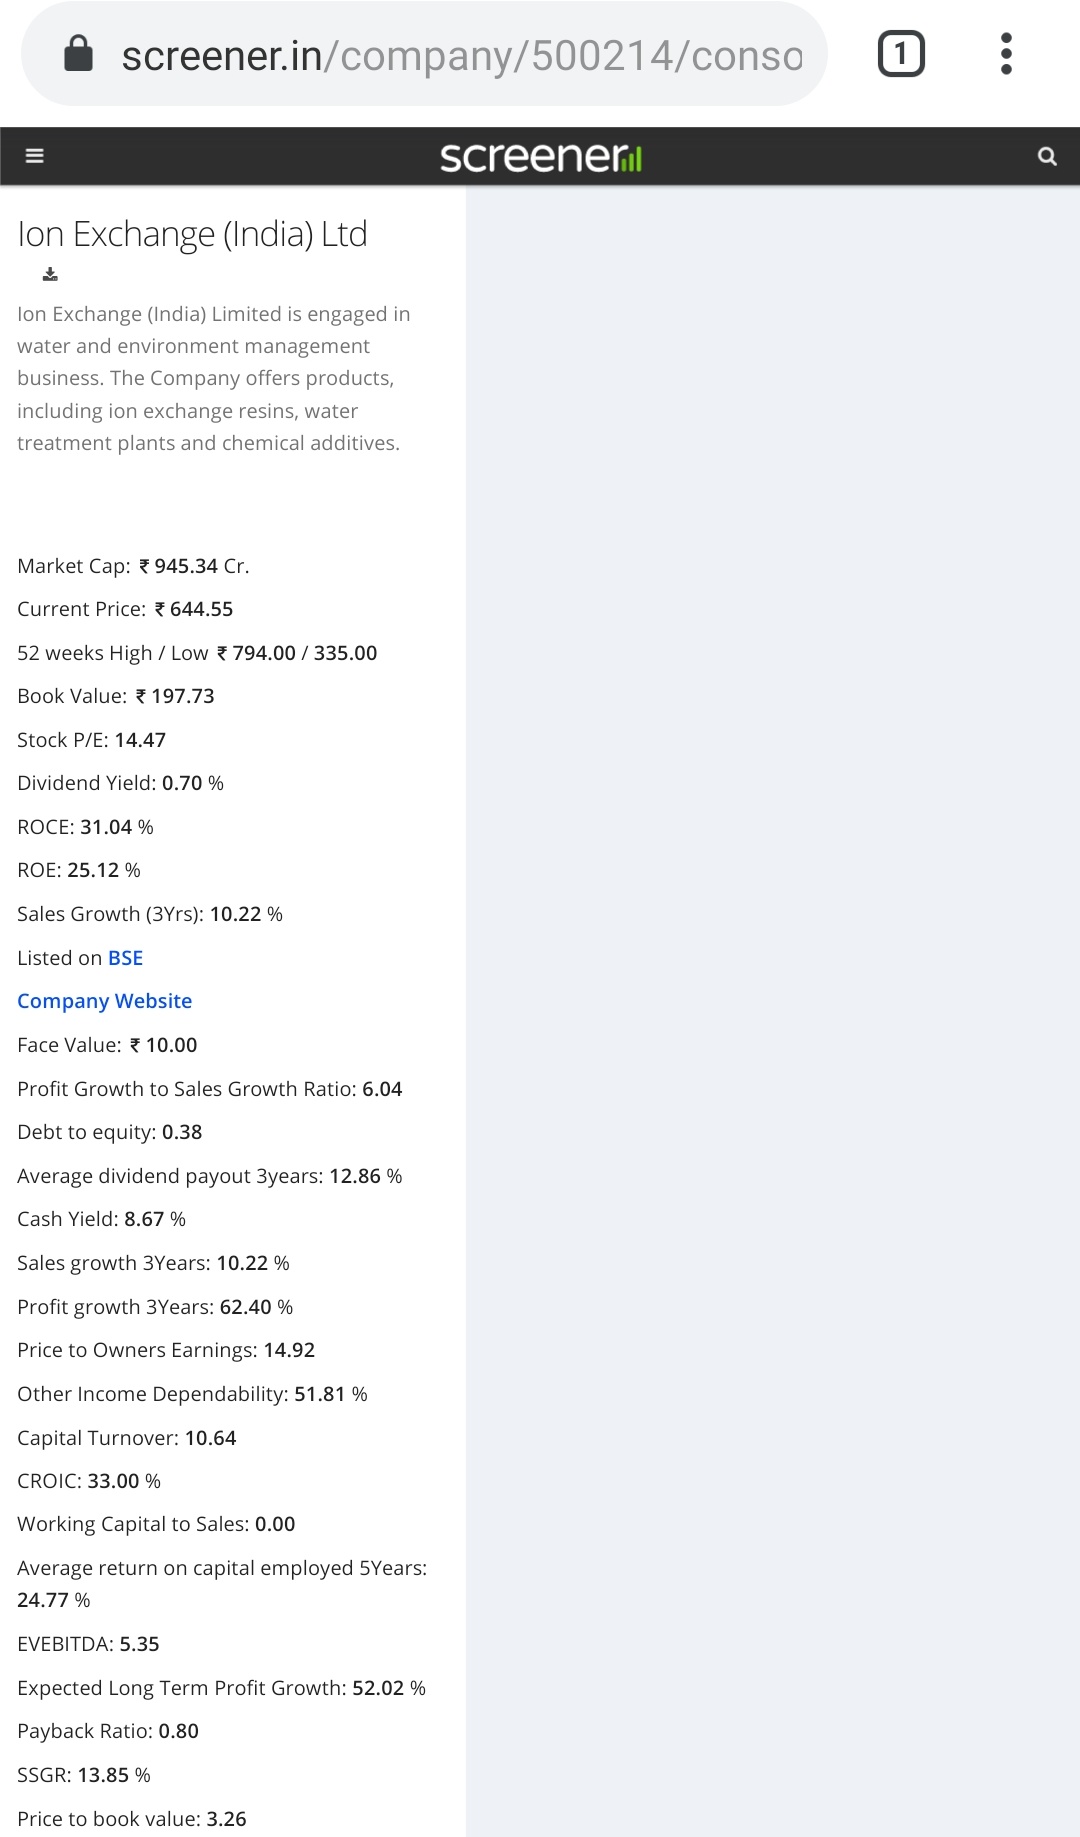Click the download icon below company name
The image size is (1080, 1837).
pos(50,274)
